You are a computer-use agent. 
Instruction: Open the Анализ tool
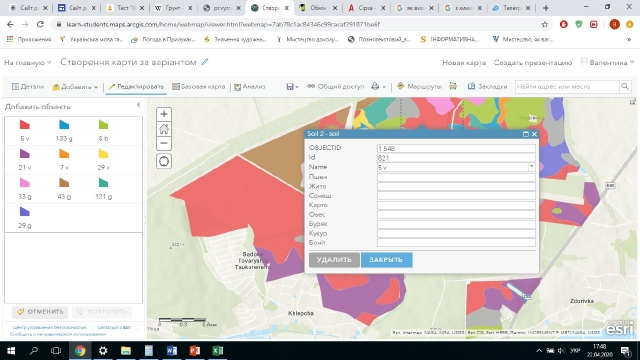(249, 87)
